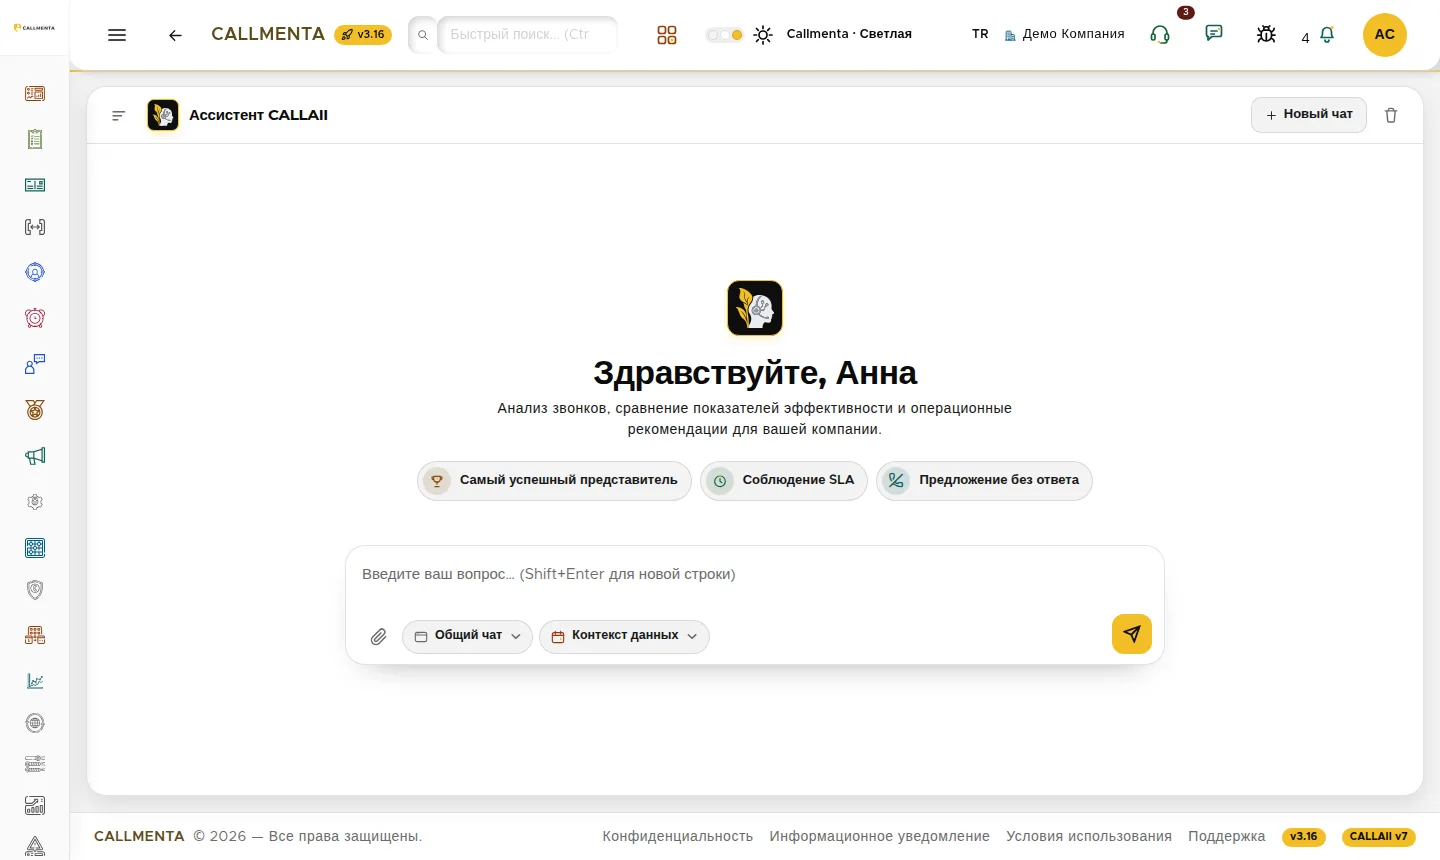Toggle the chat list panel icon
The width and height of the screenshot is (1440, 860).
(118, 116)
